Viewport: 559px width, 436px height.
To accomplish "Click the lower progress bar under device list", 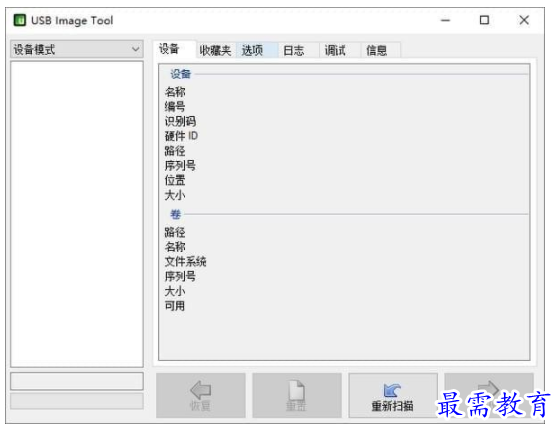I will coord(77,401).
